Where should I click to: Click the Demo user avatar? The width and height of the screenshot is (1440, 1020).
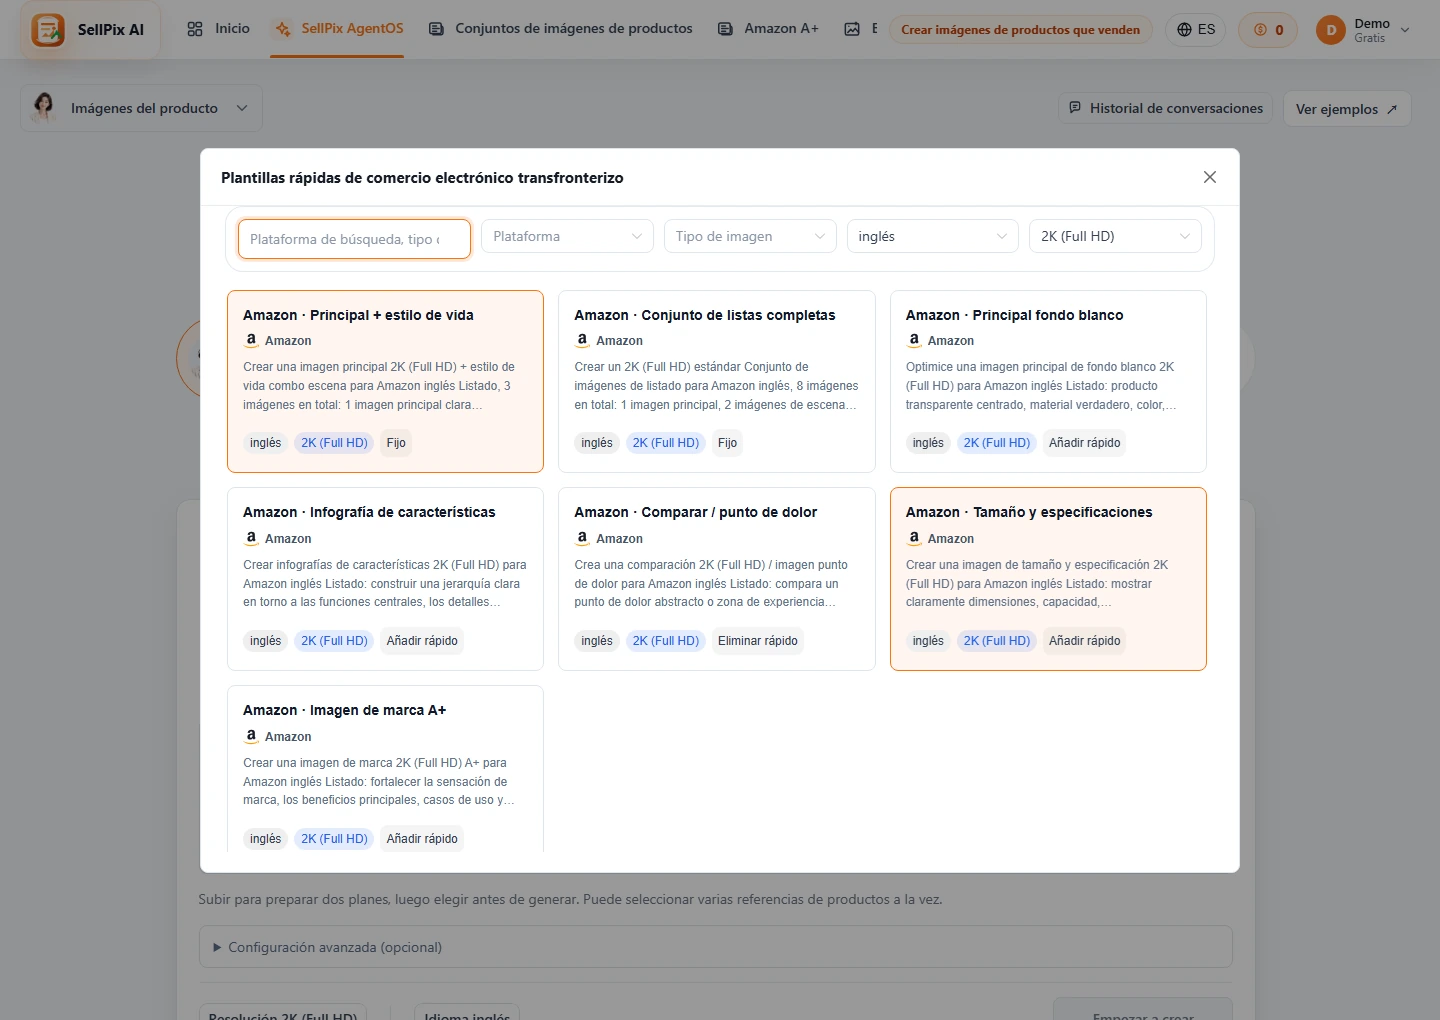coord(1331,30)
